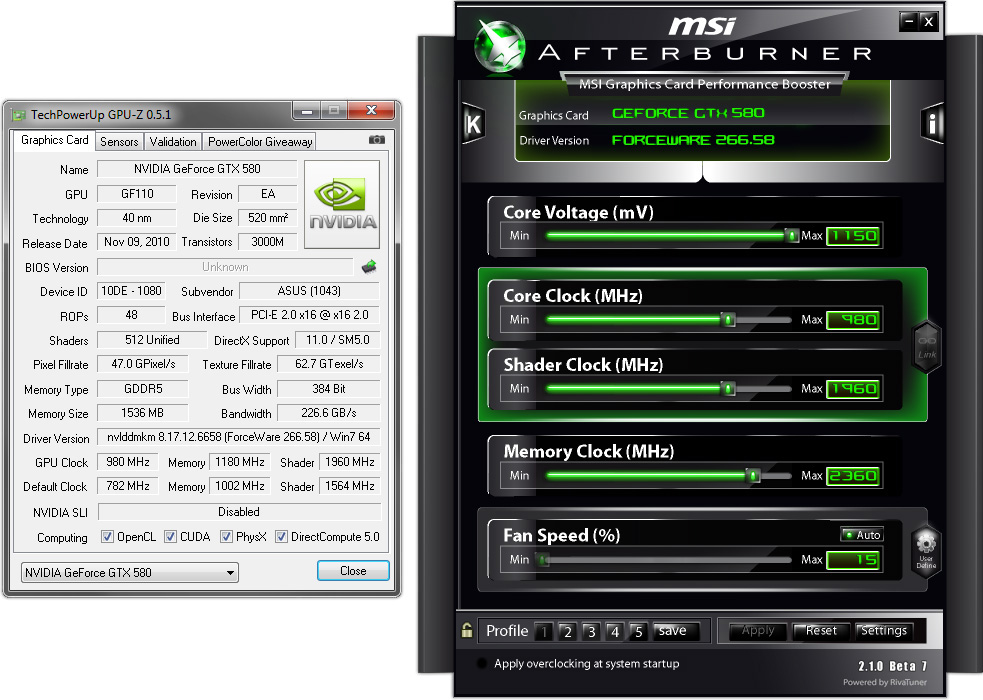
Task: Select Profile 3
Action: coord(591,631)
